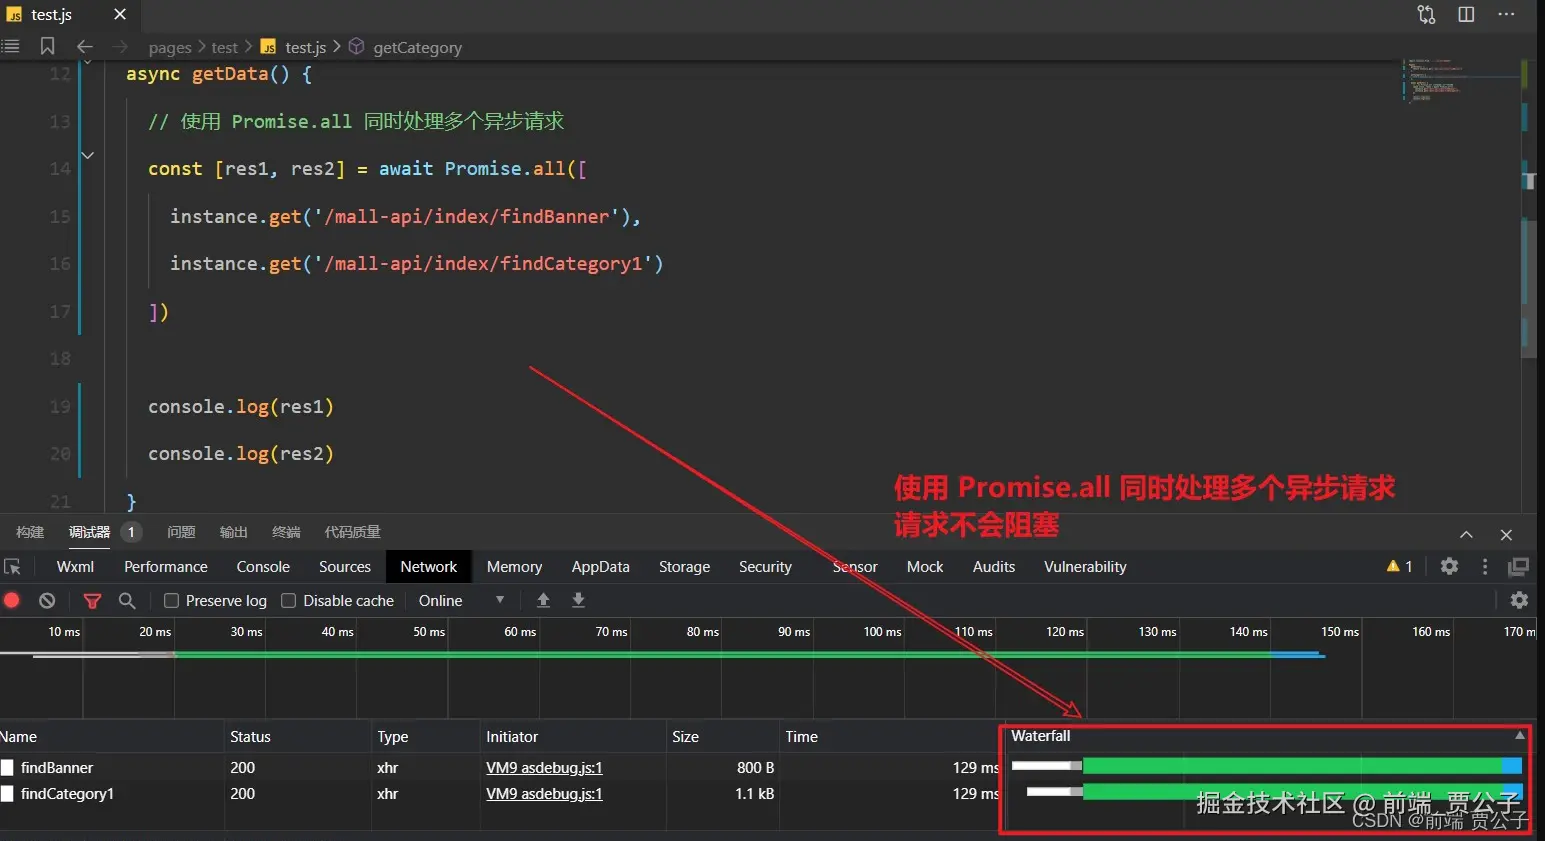Image resolution: width=1545 pixels, height=841 pixels.
Task: Switch to the Mock tab
Action: (925, 567)
